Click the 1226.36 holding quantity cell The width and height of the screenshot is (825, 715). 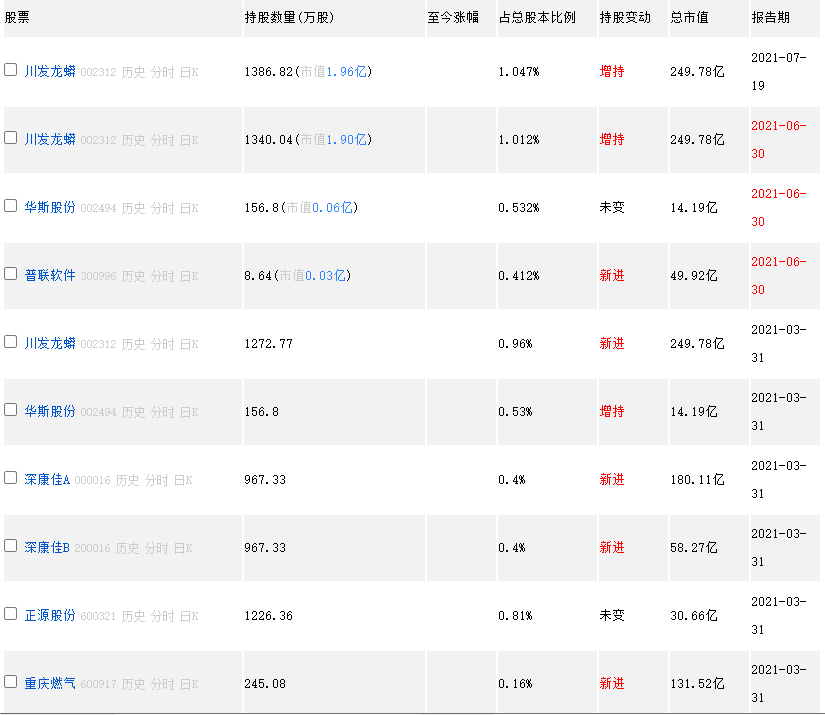pyautogui.click(x=268, y=616)
